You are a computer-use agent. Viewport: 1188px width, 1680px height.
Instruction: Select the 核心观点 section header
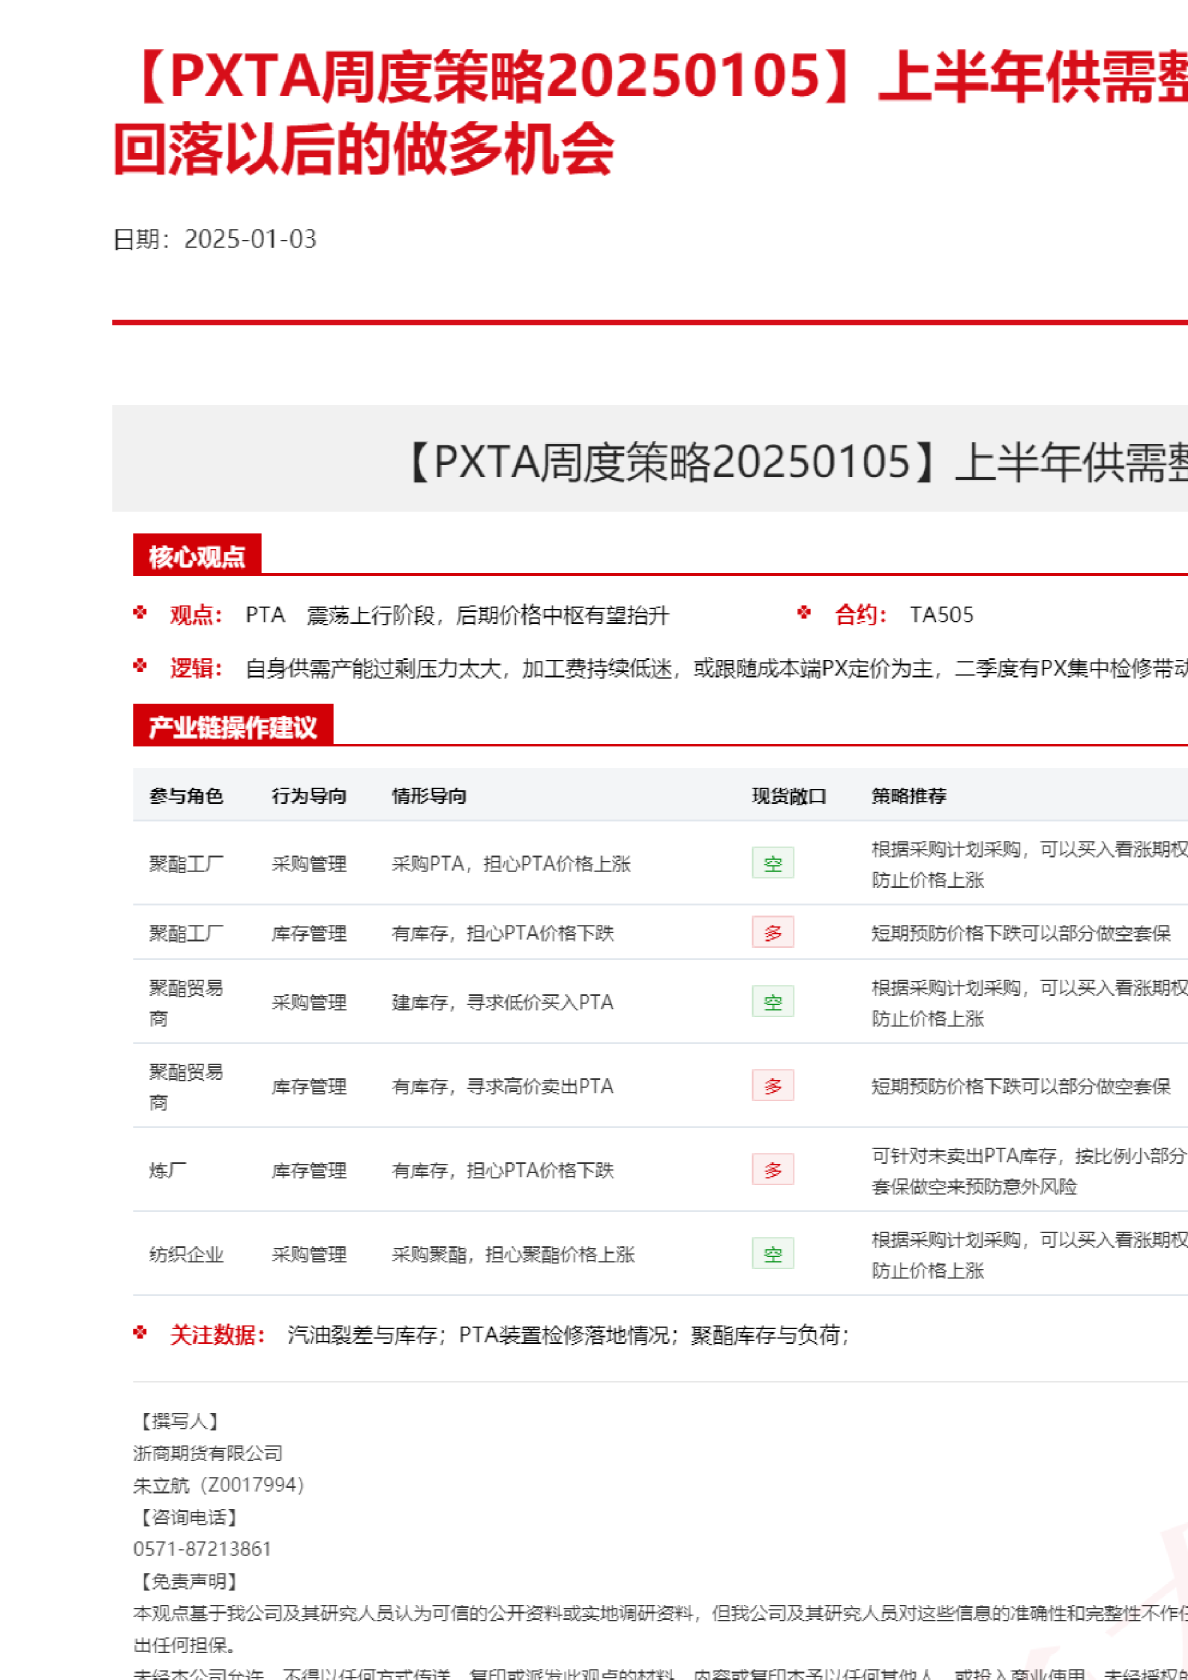197,556
